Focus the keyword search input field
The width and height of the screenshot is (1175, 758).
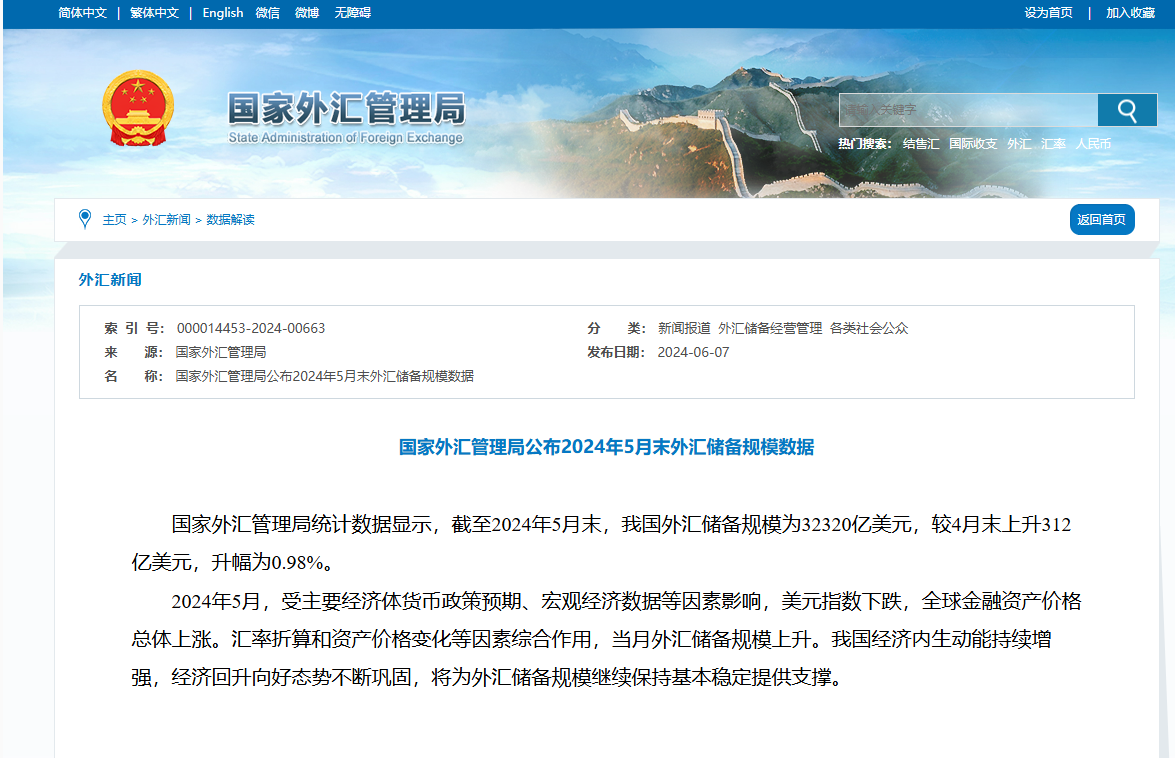(x=967, y=110)
